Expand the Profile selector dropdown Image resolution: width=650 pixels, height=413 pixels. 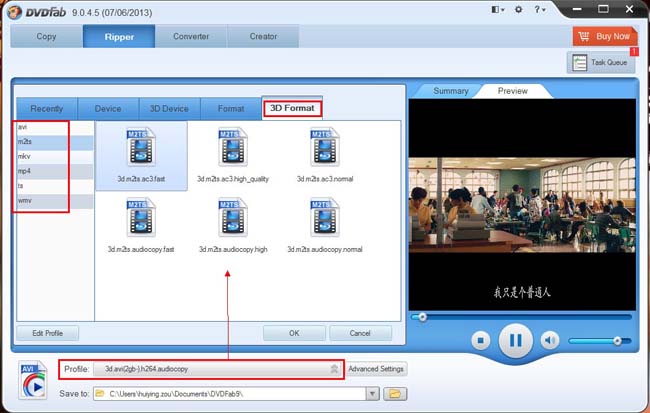click(334, 369)
